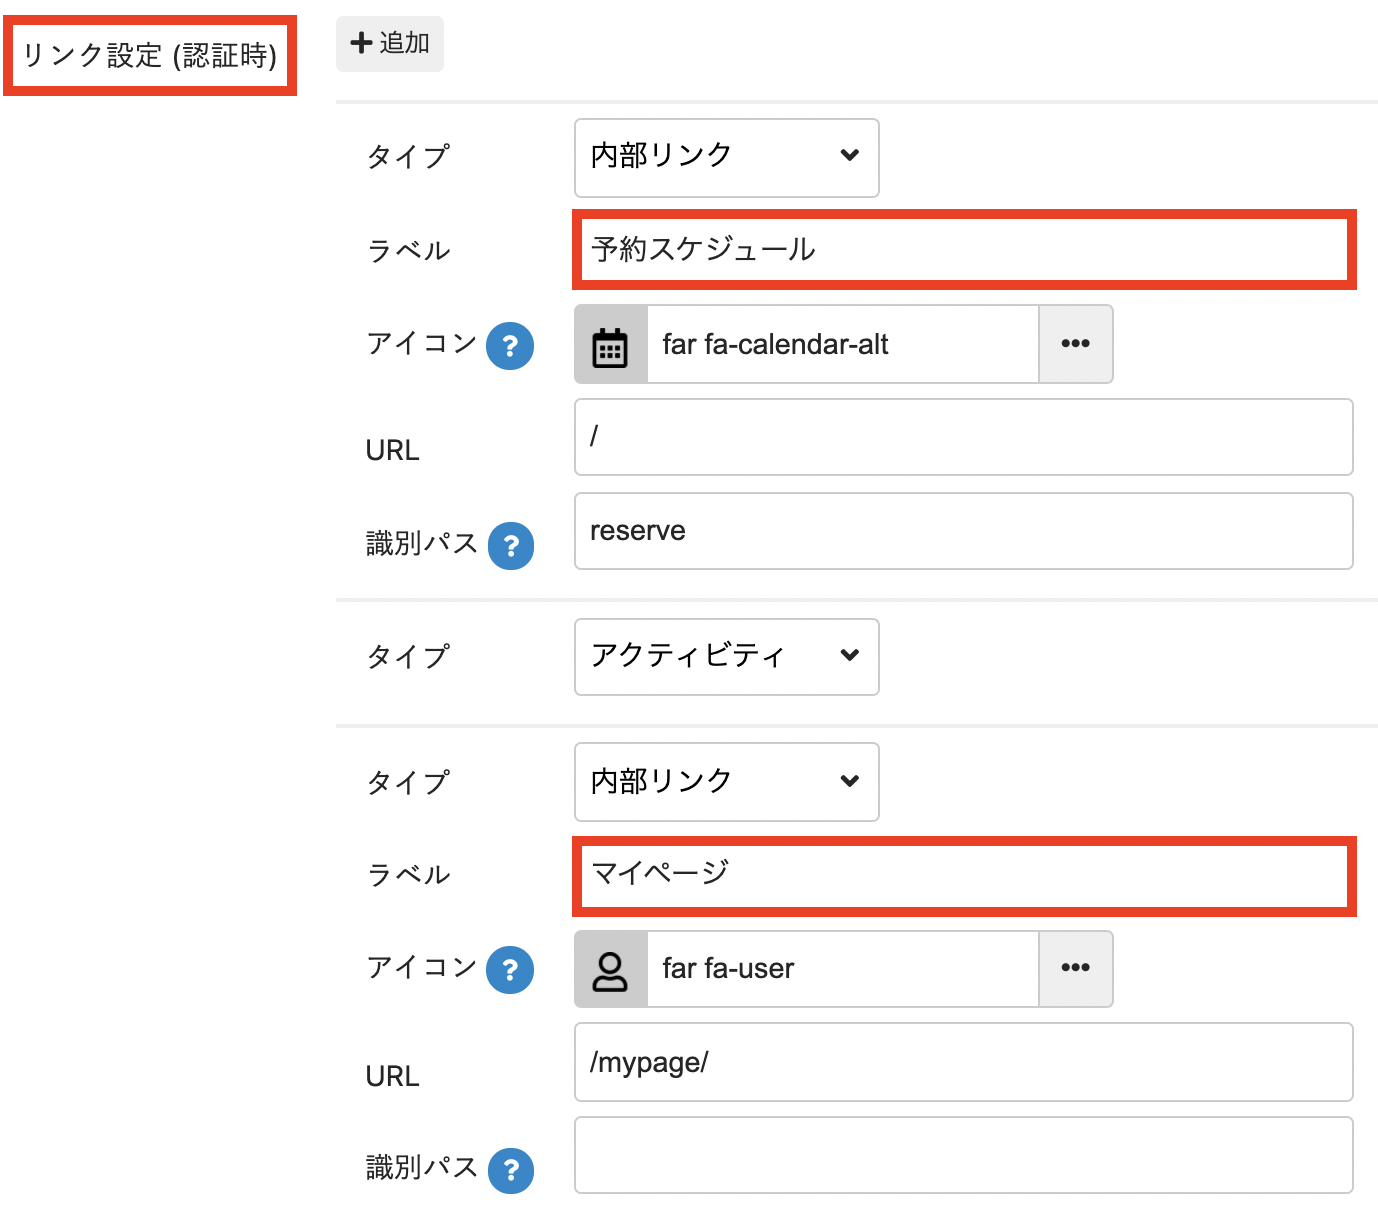Click the help icon beside first アイコン
The width and height of the screenshot is (1378, 1214).
pyautogui.click(x=510, y=346)
